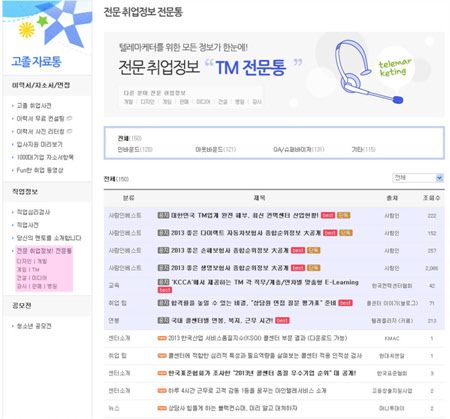Open the article 상담사 힘들게 하는 블랙컨슈머
The height and width of the screenshot is (419, 450).
click(232, 408)
